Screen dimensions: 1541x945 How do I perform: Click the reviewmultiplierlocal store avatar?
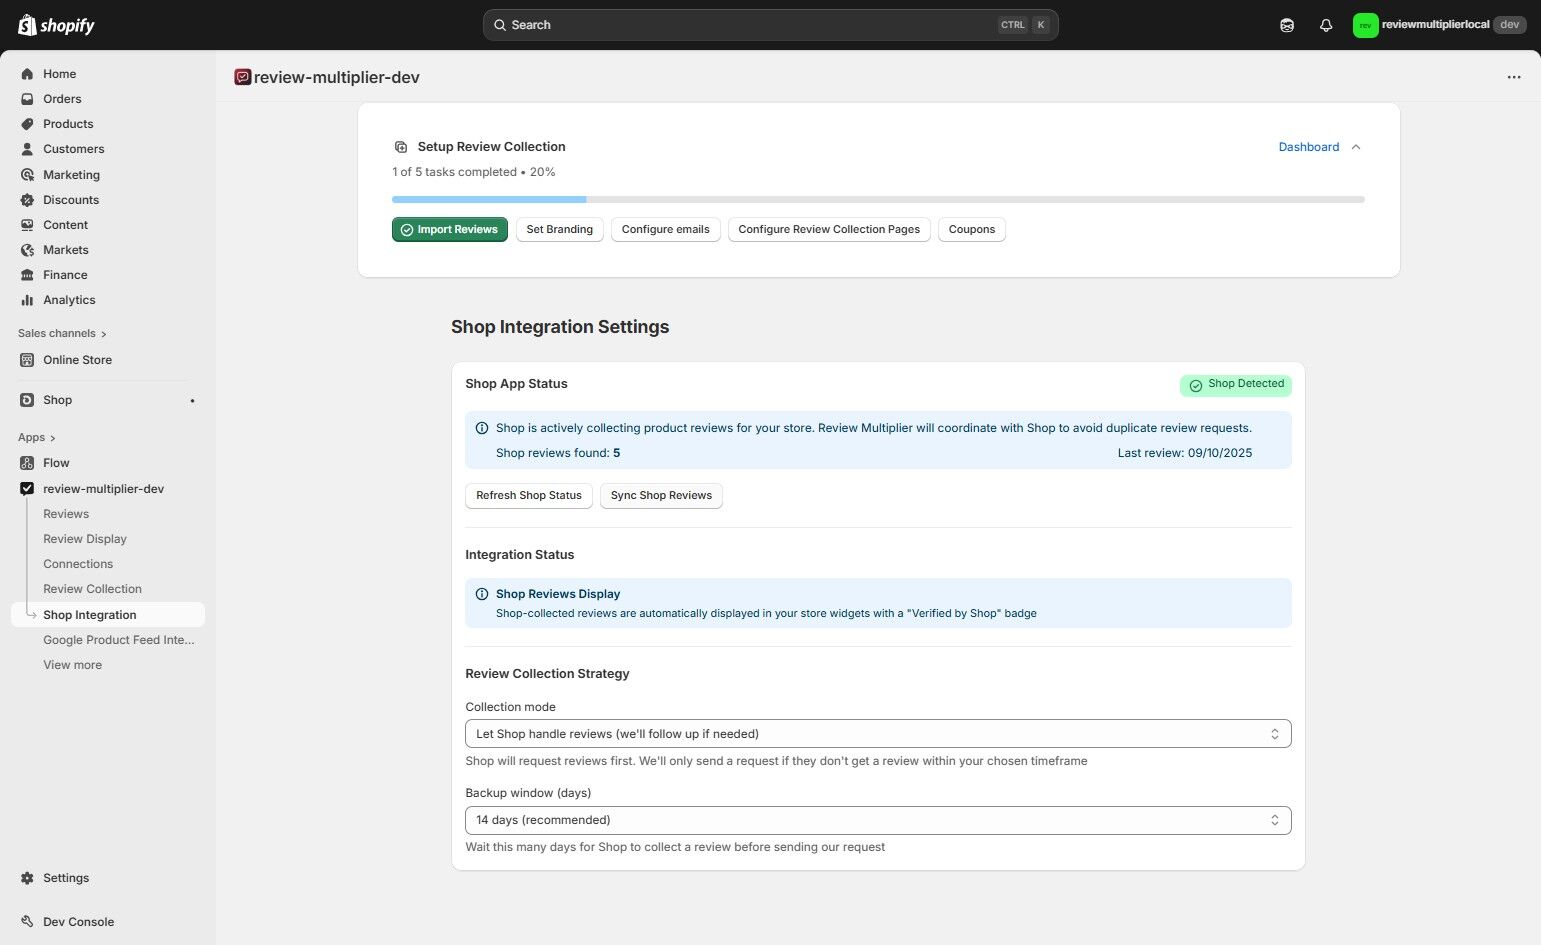pos(1365,24)
